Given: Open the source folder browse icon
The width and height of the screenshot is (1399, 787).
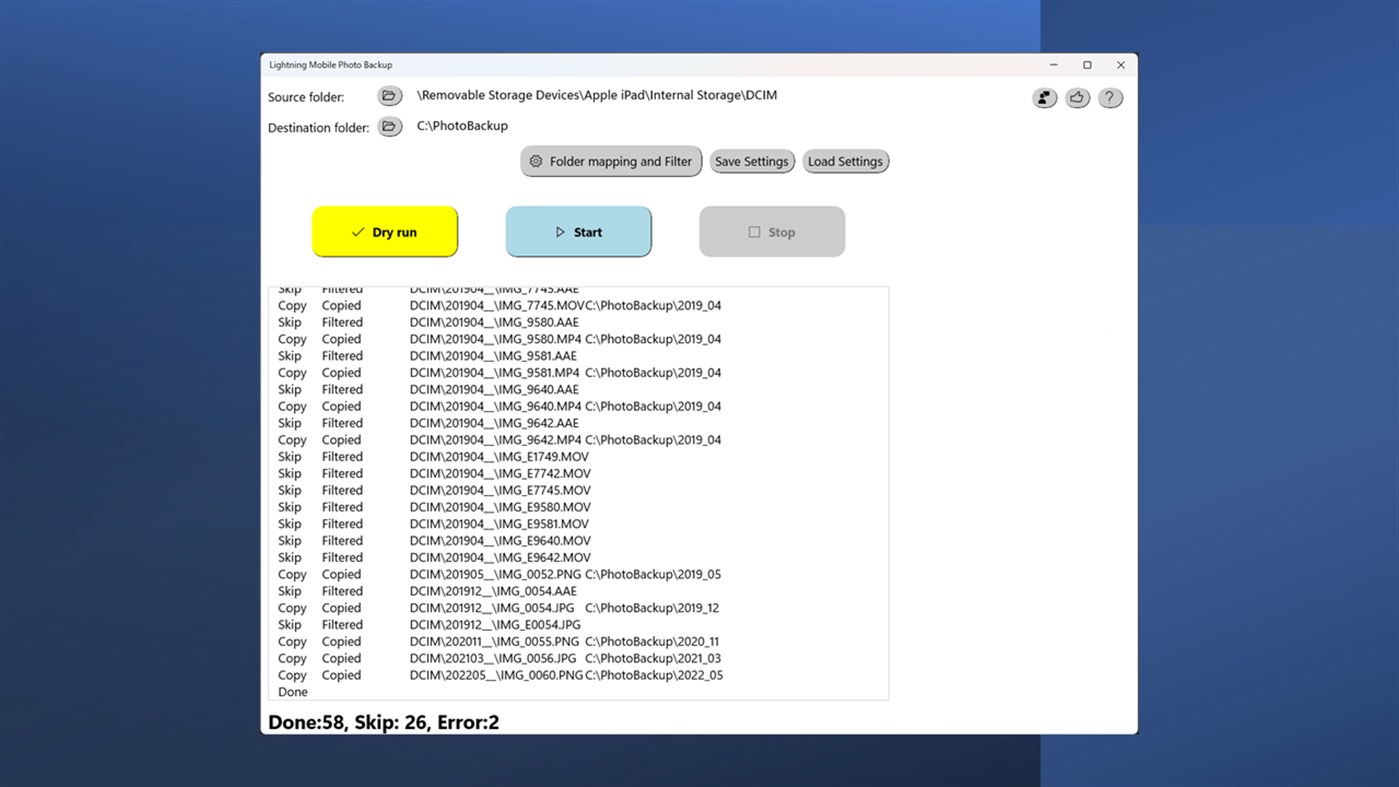Looking at the screenshot, I should [389, 96].
